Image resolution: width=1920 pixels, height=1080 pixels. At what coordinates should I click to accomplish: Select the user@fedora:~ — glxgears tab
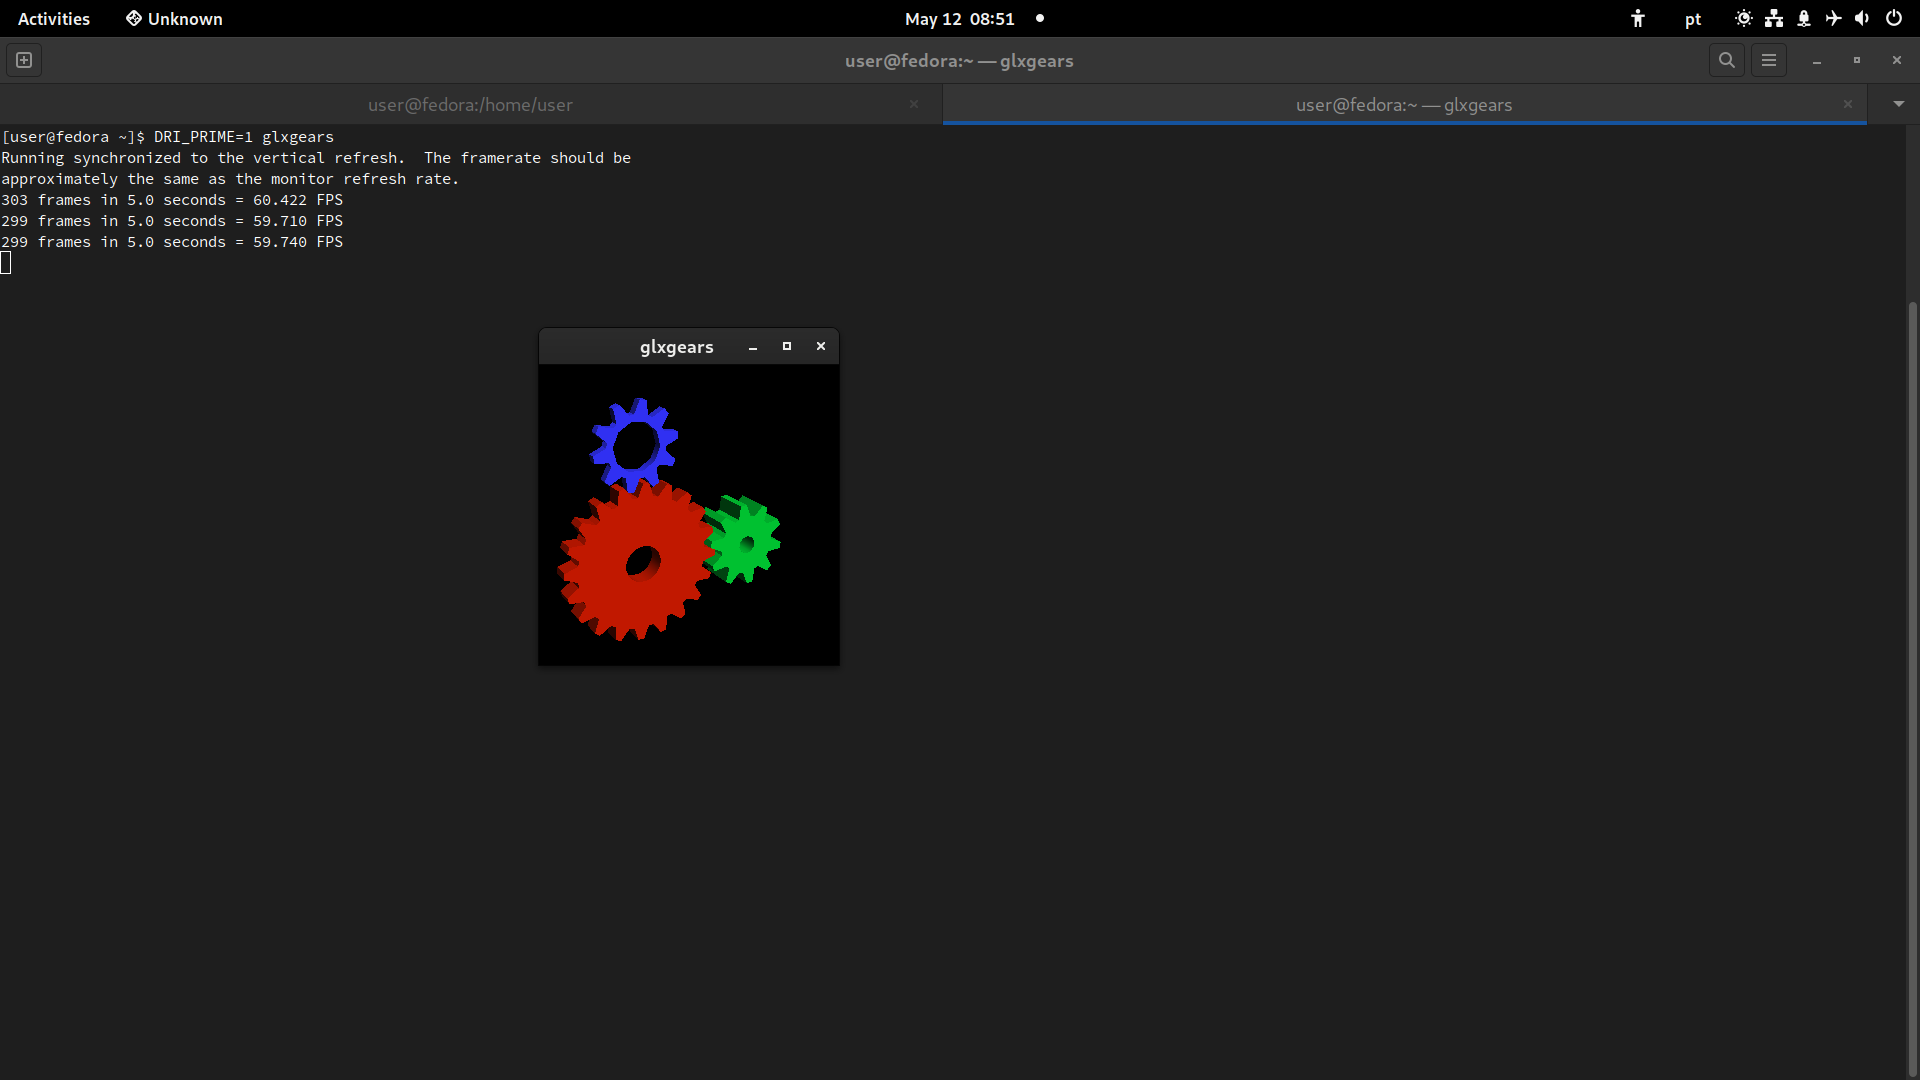(x=1403, y=105)
